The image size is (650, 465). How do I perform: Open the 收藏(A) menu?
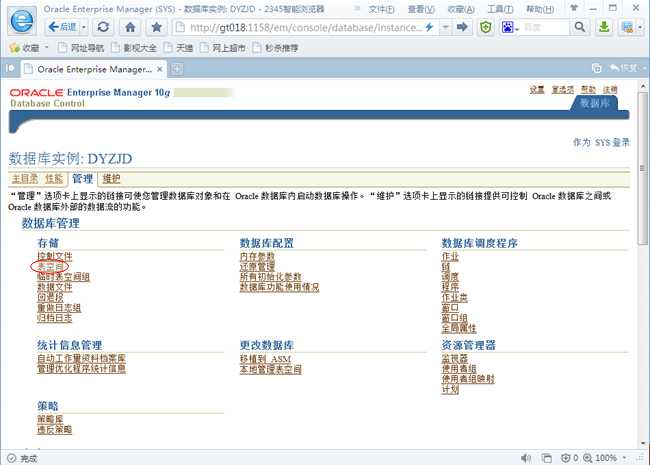(461, 9)
